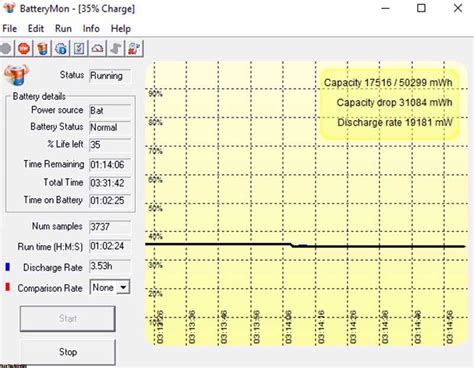The image size is (474, 368).
Task: Click the last toolbar icon with red figures
Action: point(134,49)
